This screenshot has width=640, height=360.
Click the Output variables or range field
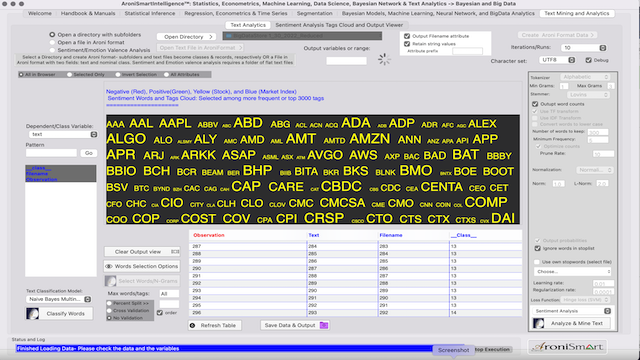(346, 61)
